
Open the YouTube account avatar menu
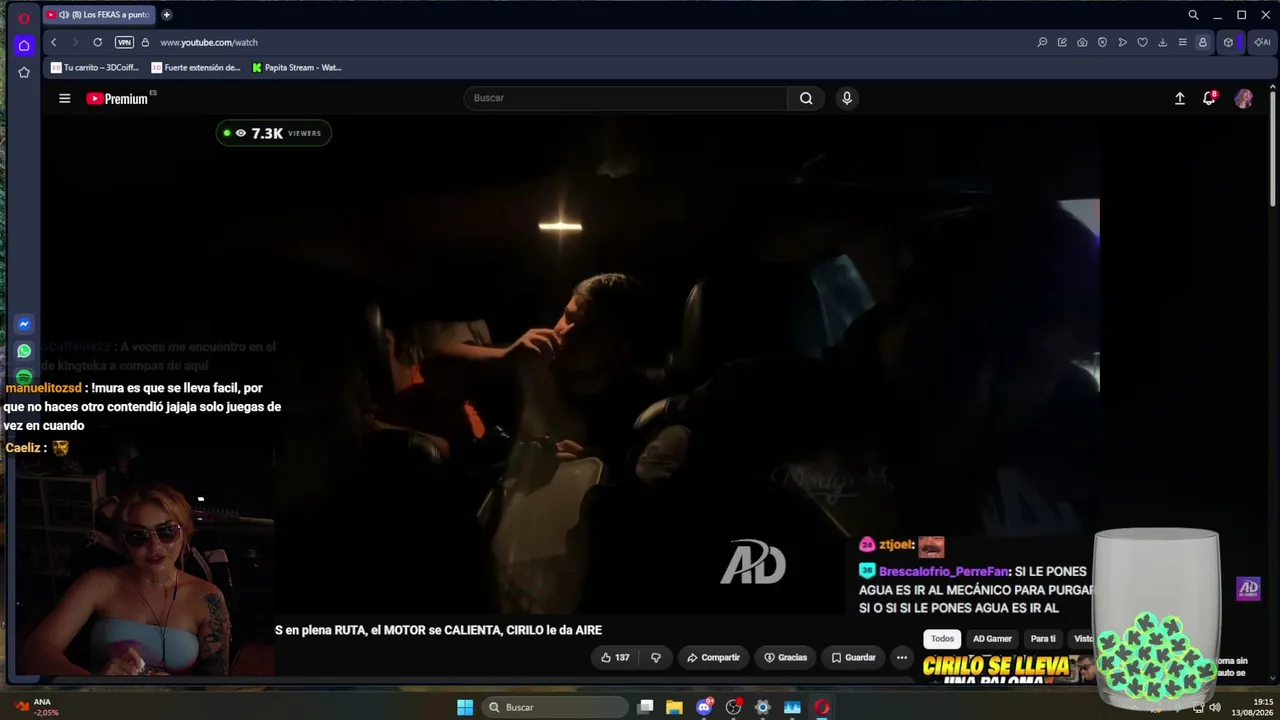pyautogui.click(x=1244, y=98)
